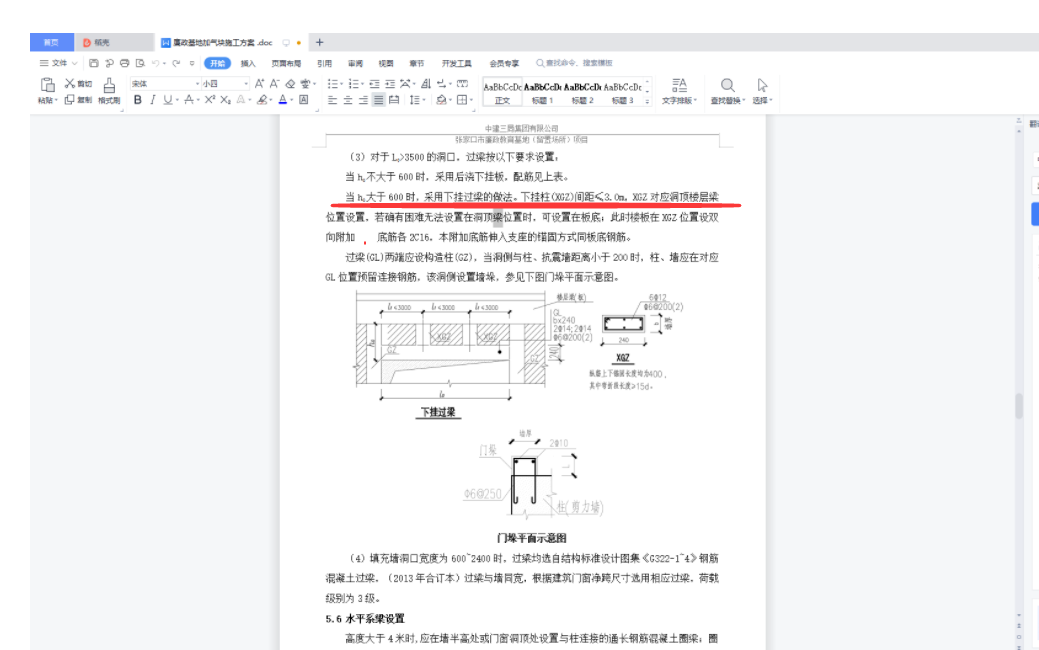
Task: Apply the 正文 style
Action: [502, 93]
